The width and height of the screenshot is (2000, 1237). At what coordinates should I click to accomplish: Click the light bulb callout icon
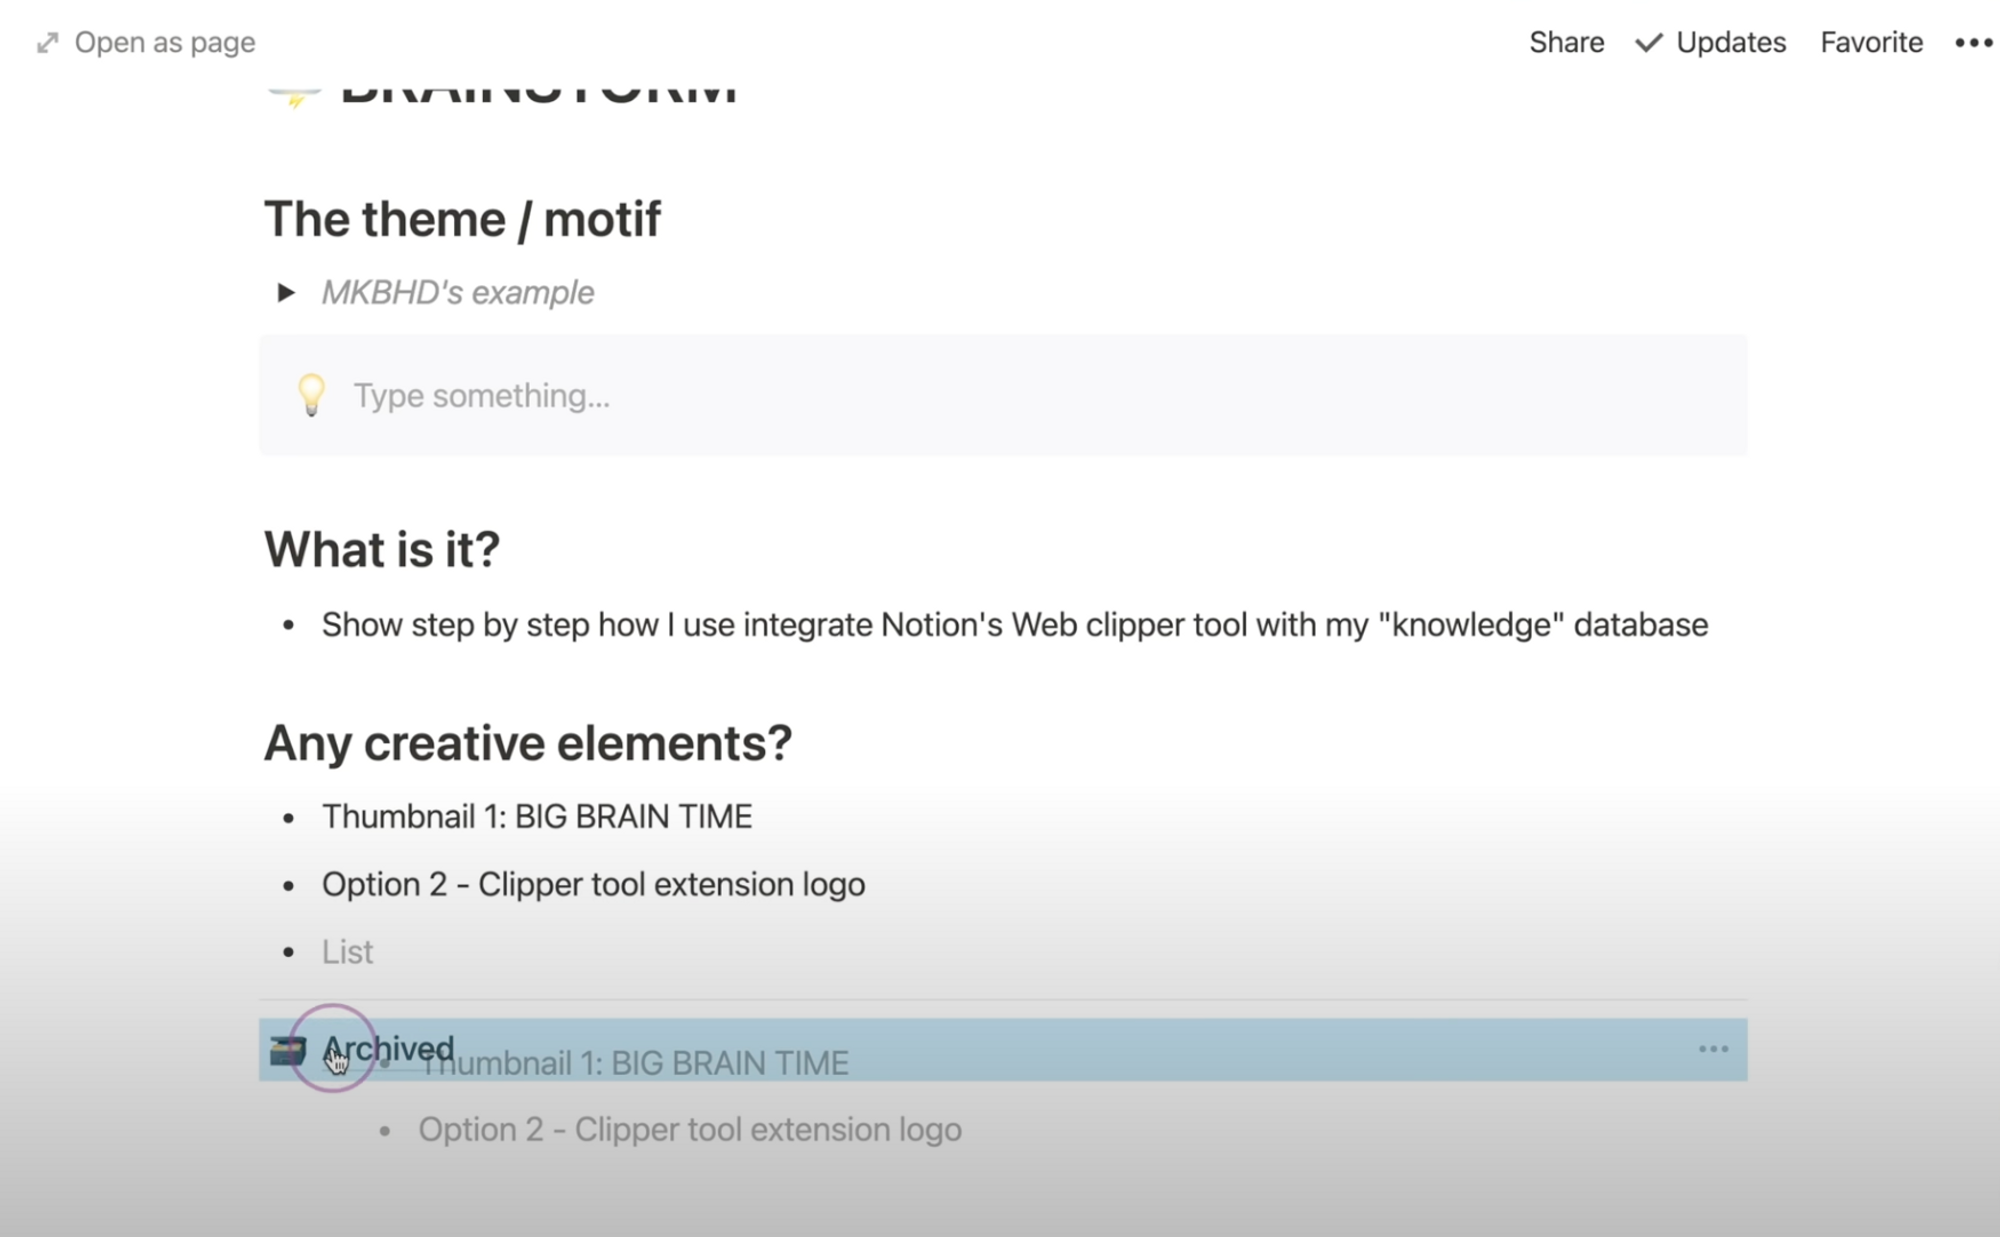[x=311, y=395]
